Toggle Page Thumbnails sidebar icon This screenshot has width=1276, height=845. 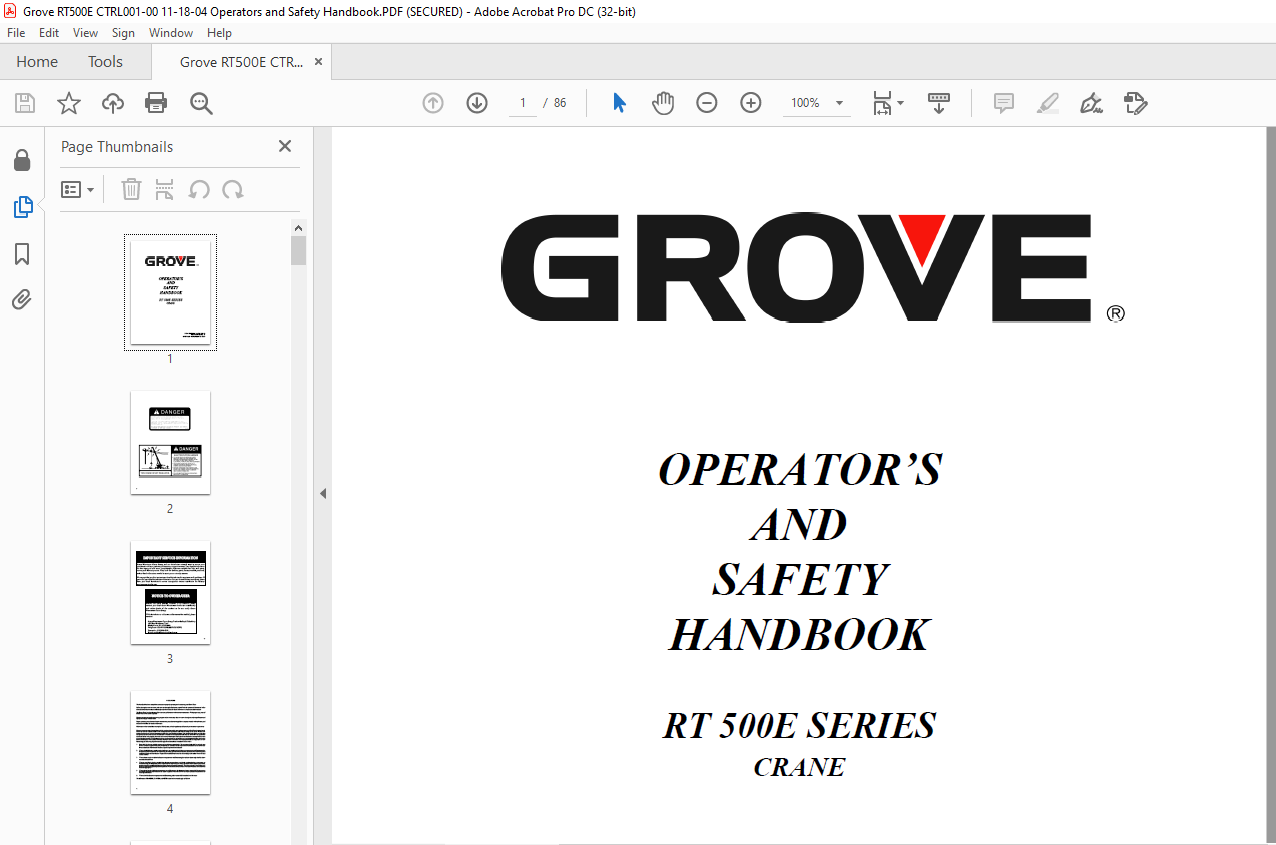pos(22,207)
